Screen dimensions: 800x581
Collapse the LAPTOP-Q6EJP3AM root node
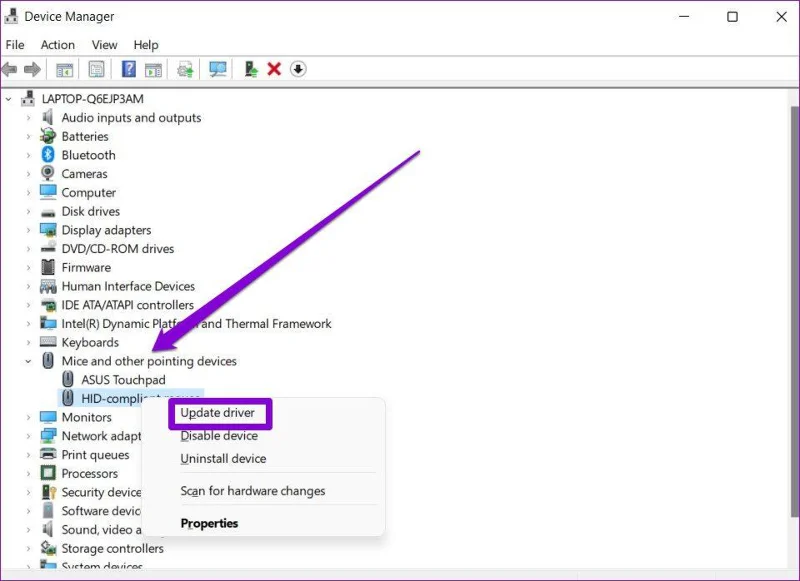(9, 99)
